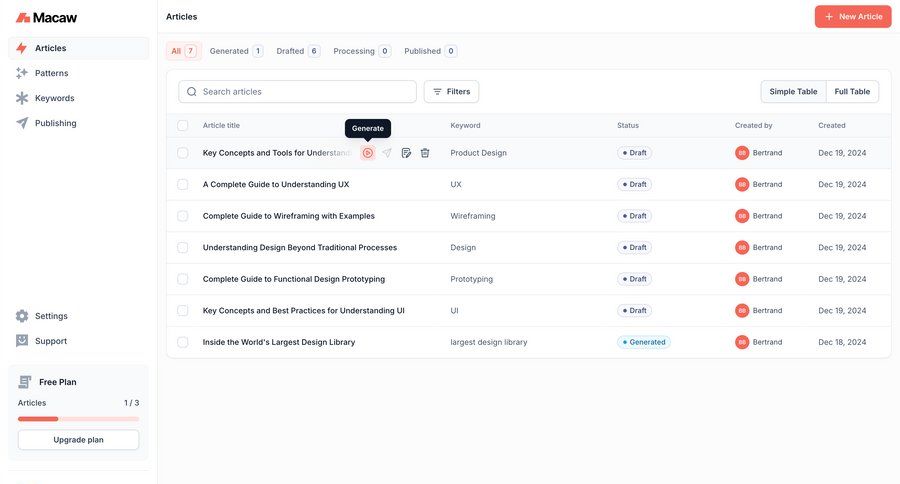Open A Complete Guide to Understanding UX
The height and width of the screenshot is (484, 900).
click(276, 184)
